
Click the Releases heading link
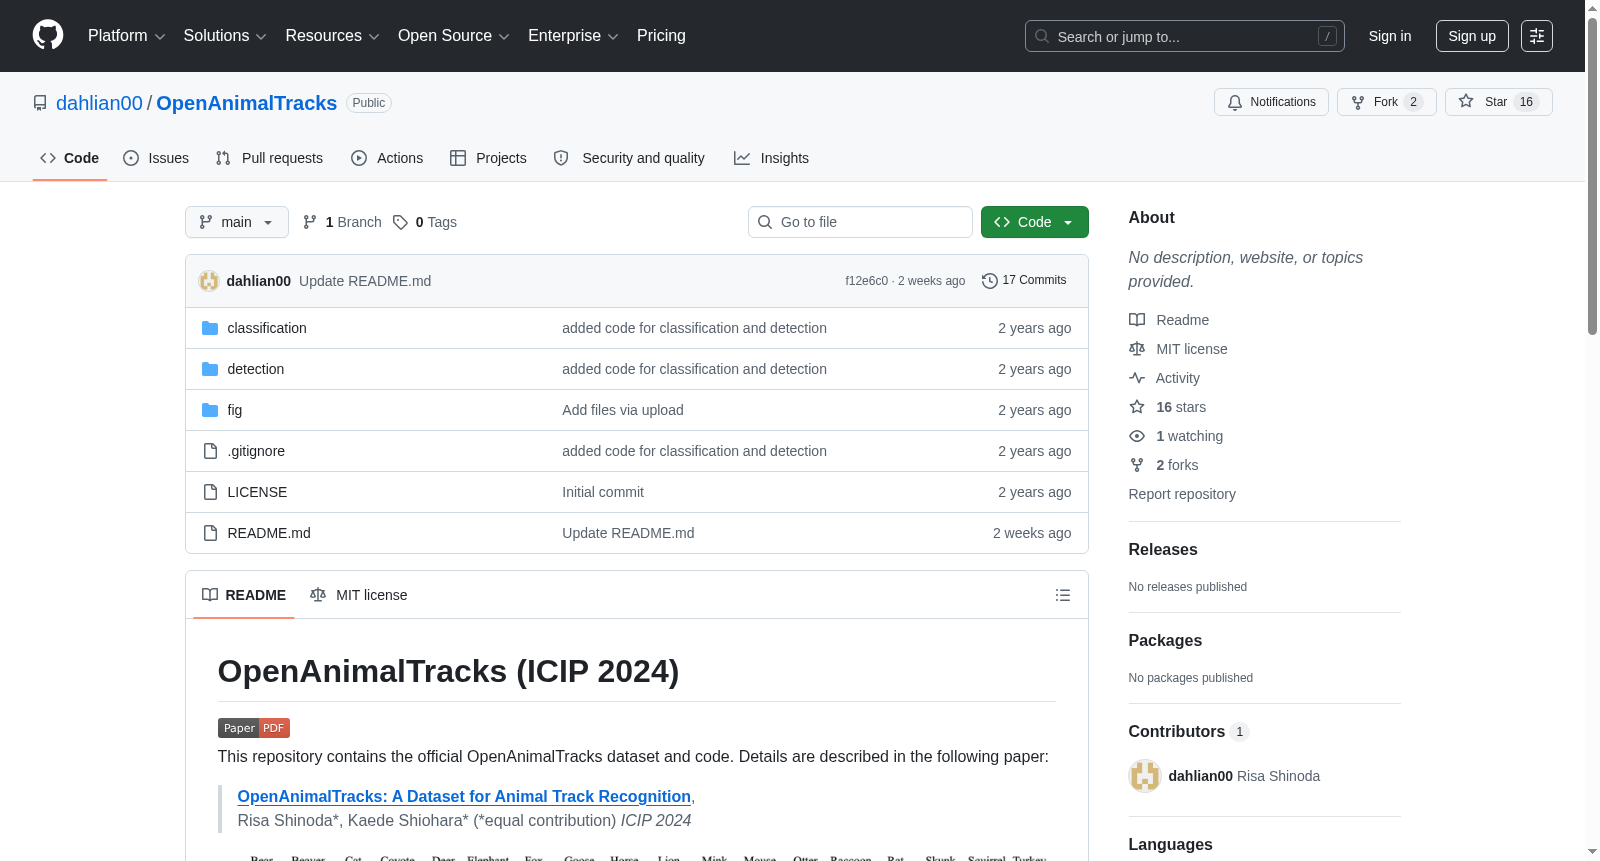pos(1163,549)
